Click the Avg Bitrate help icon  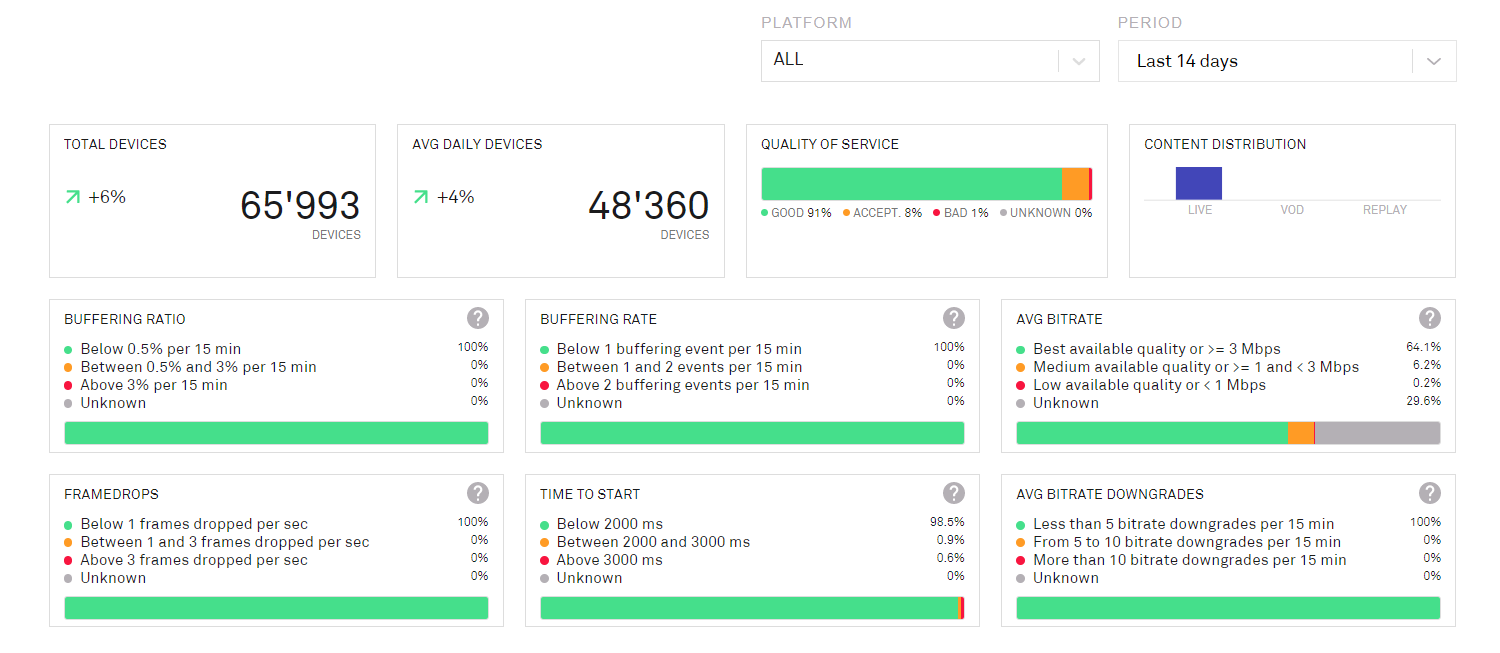(x=1430, y=318)
